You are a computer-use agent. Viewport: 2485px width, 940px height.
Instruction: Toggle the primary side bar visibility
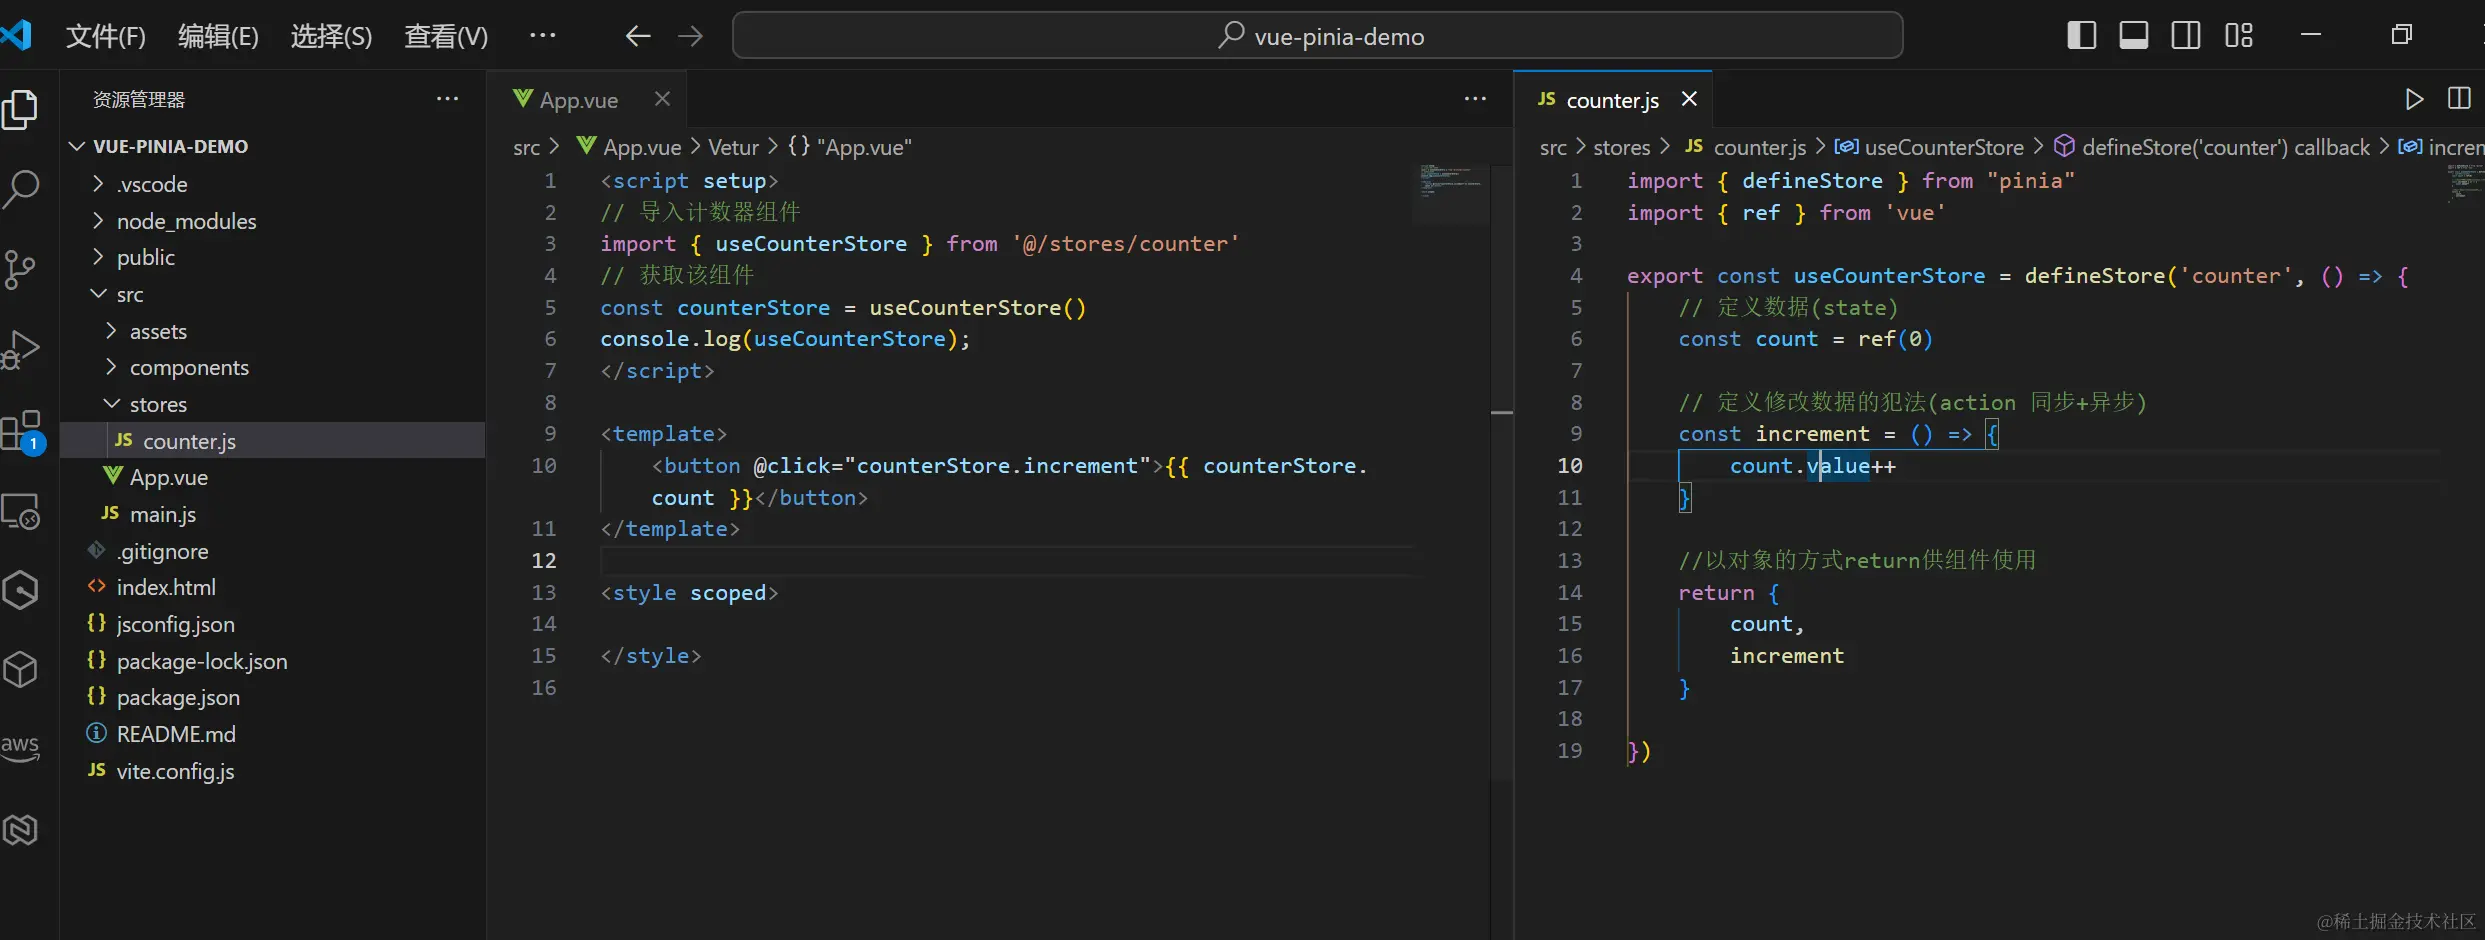click(x=2081, y=36)
